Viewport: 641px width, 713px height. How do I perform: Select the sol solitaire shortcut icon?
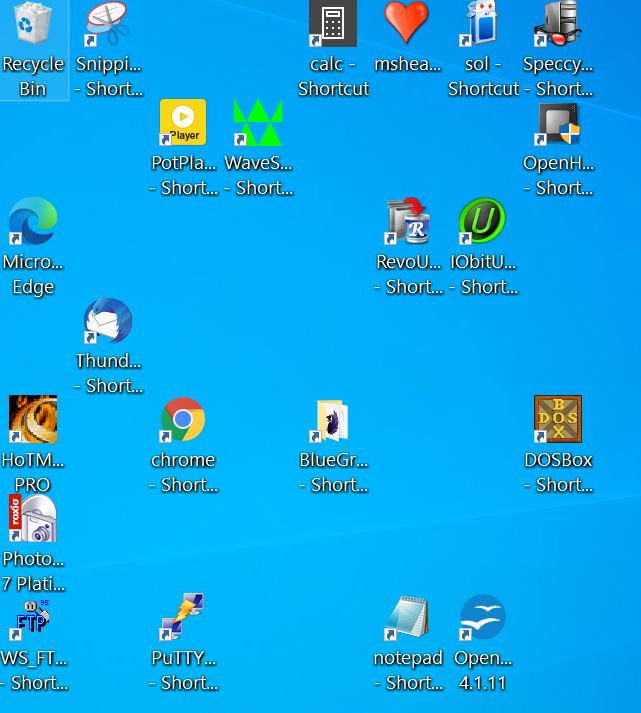[481, 23]
